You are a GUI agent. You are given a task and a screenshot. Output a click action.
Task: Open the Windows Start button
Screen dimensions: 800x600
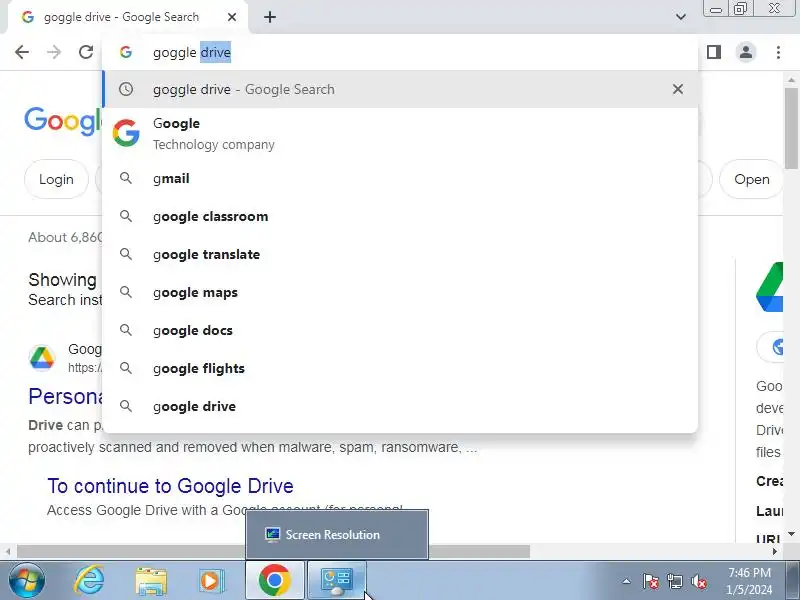(27, 581)
